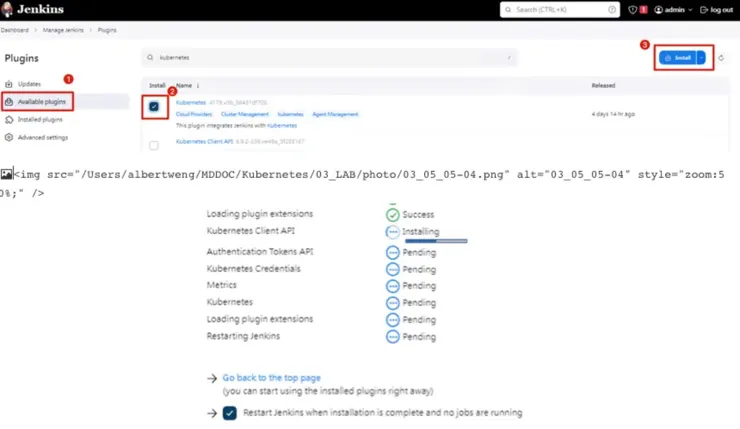Click the magnifier icon in plugin search

click(150, 58)
